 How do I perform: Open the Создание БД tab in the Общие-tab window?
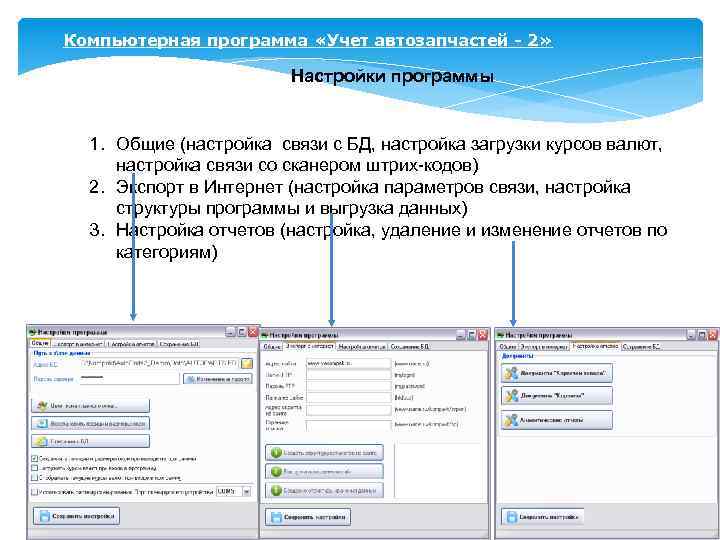click(179, 344)
